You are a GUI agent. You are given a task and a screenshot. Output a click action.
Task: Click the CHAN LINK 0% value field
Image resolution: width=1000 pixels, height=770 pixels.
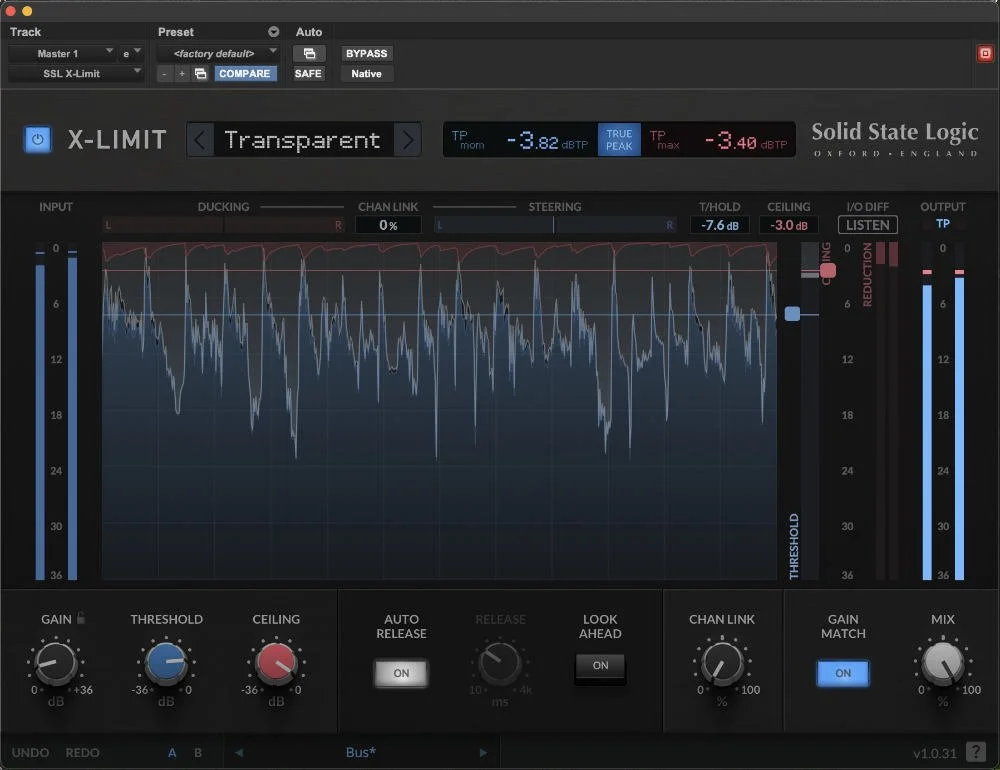point(388,225)
